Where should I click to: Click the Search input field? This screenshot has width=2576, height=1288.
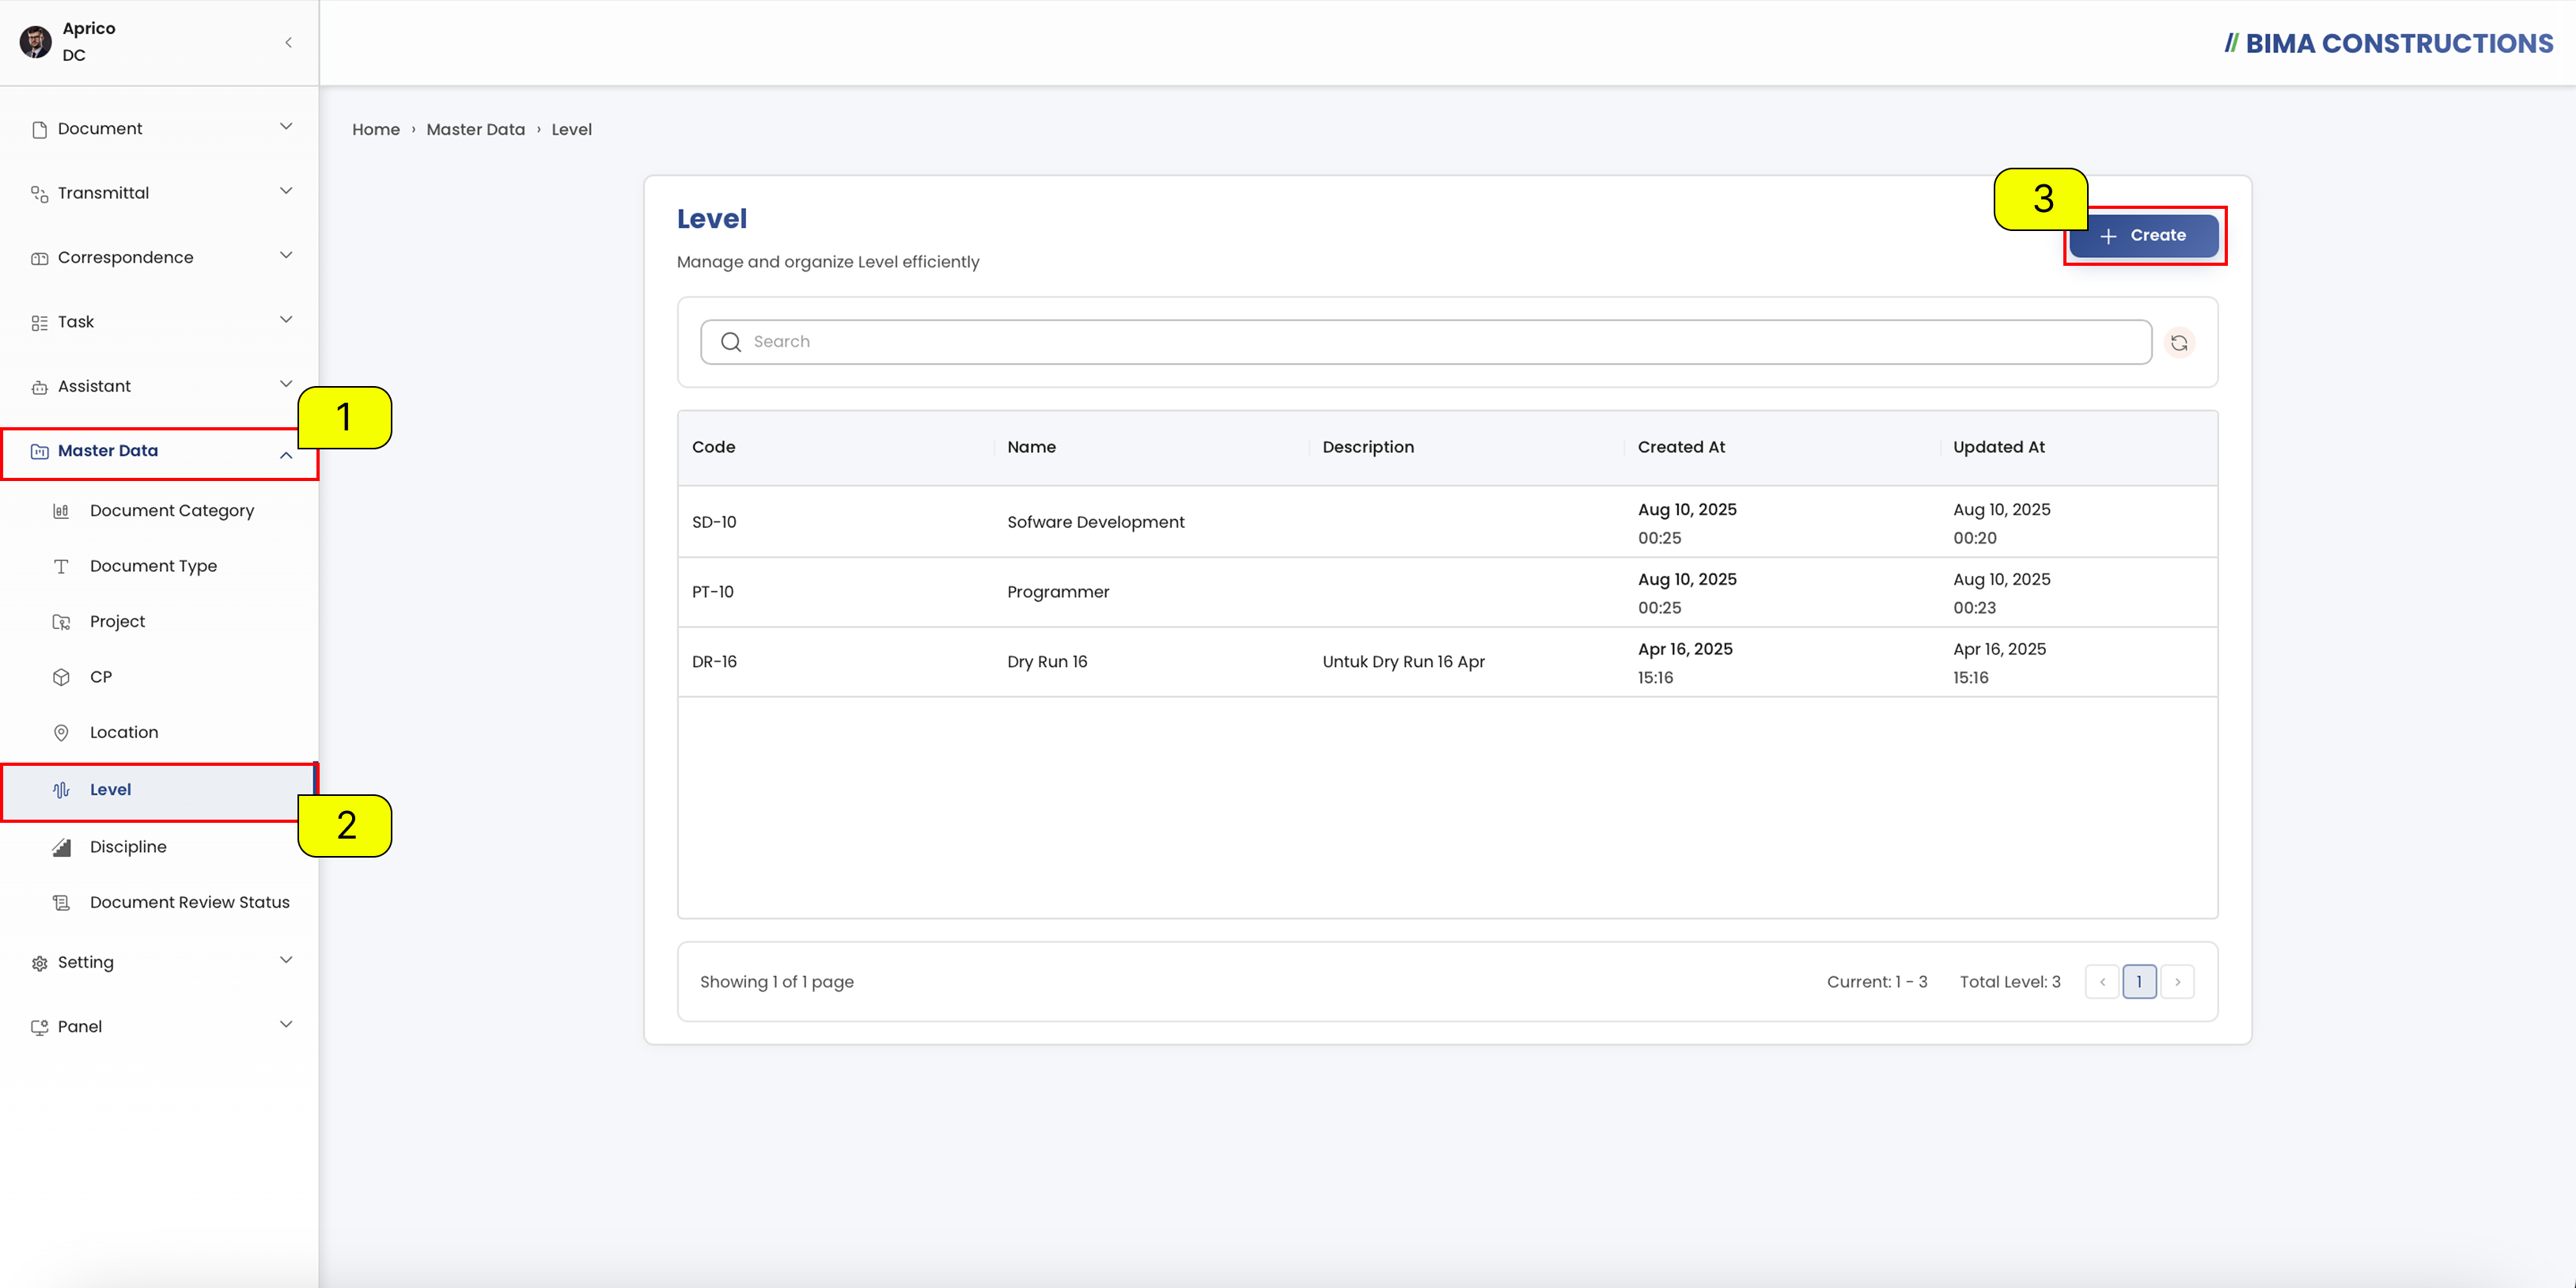click(1426, 342)
